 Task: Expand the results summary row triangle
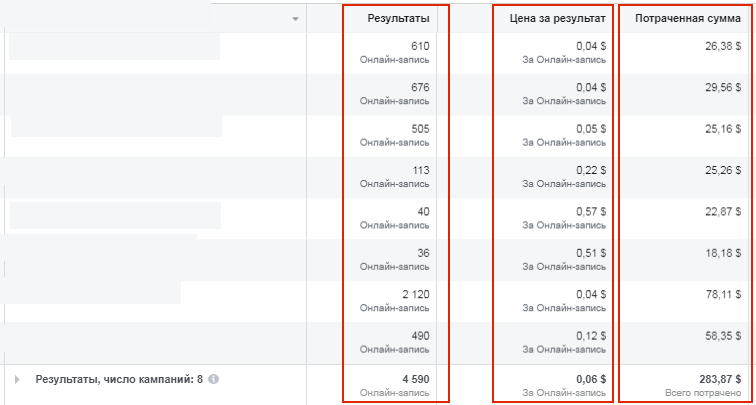point(17,379)
